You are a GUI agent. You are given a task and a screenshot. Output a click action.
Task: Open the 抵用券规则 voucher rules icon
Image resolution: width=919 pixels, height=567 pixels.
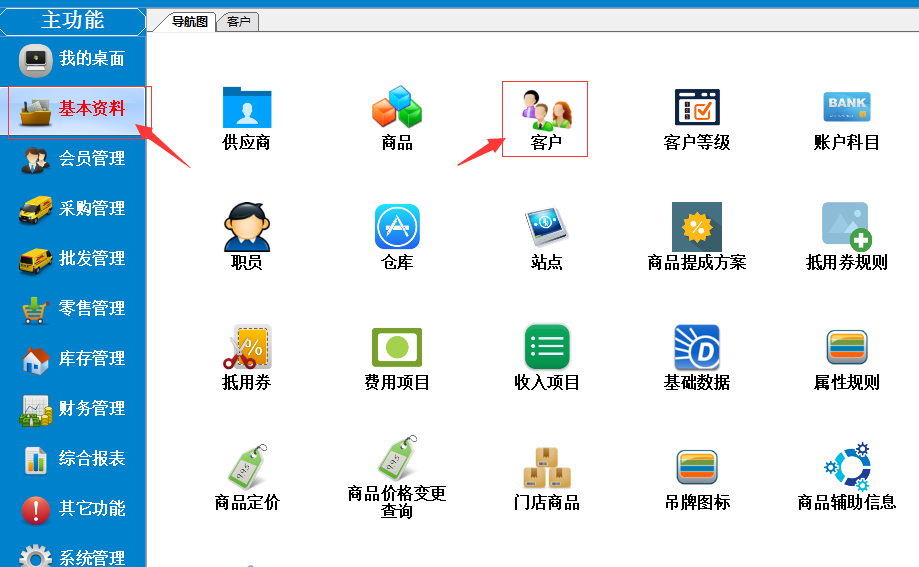[847, 227]
